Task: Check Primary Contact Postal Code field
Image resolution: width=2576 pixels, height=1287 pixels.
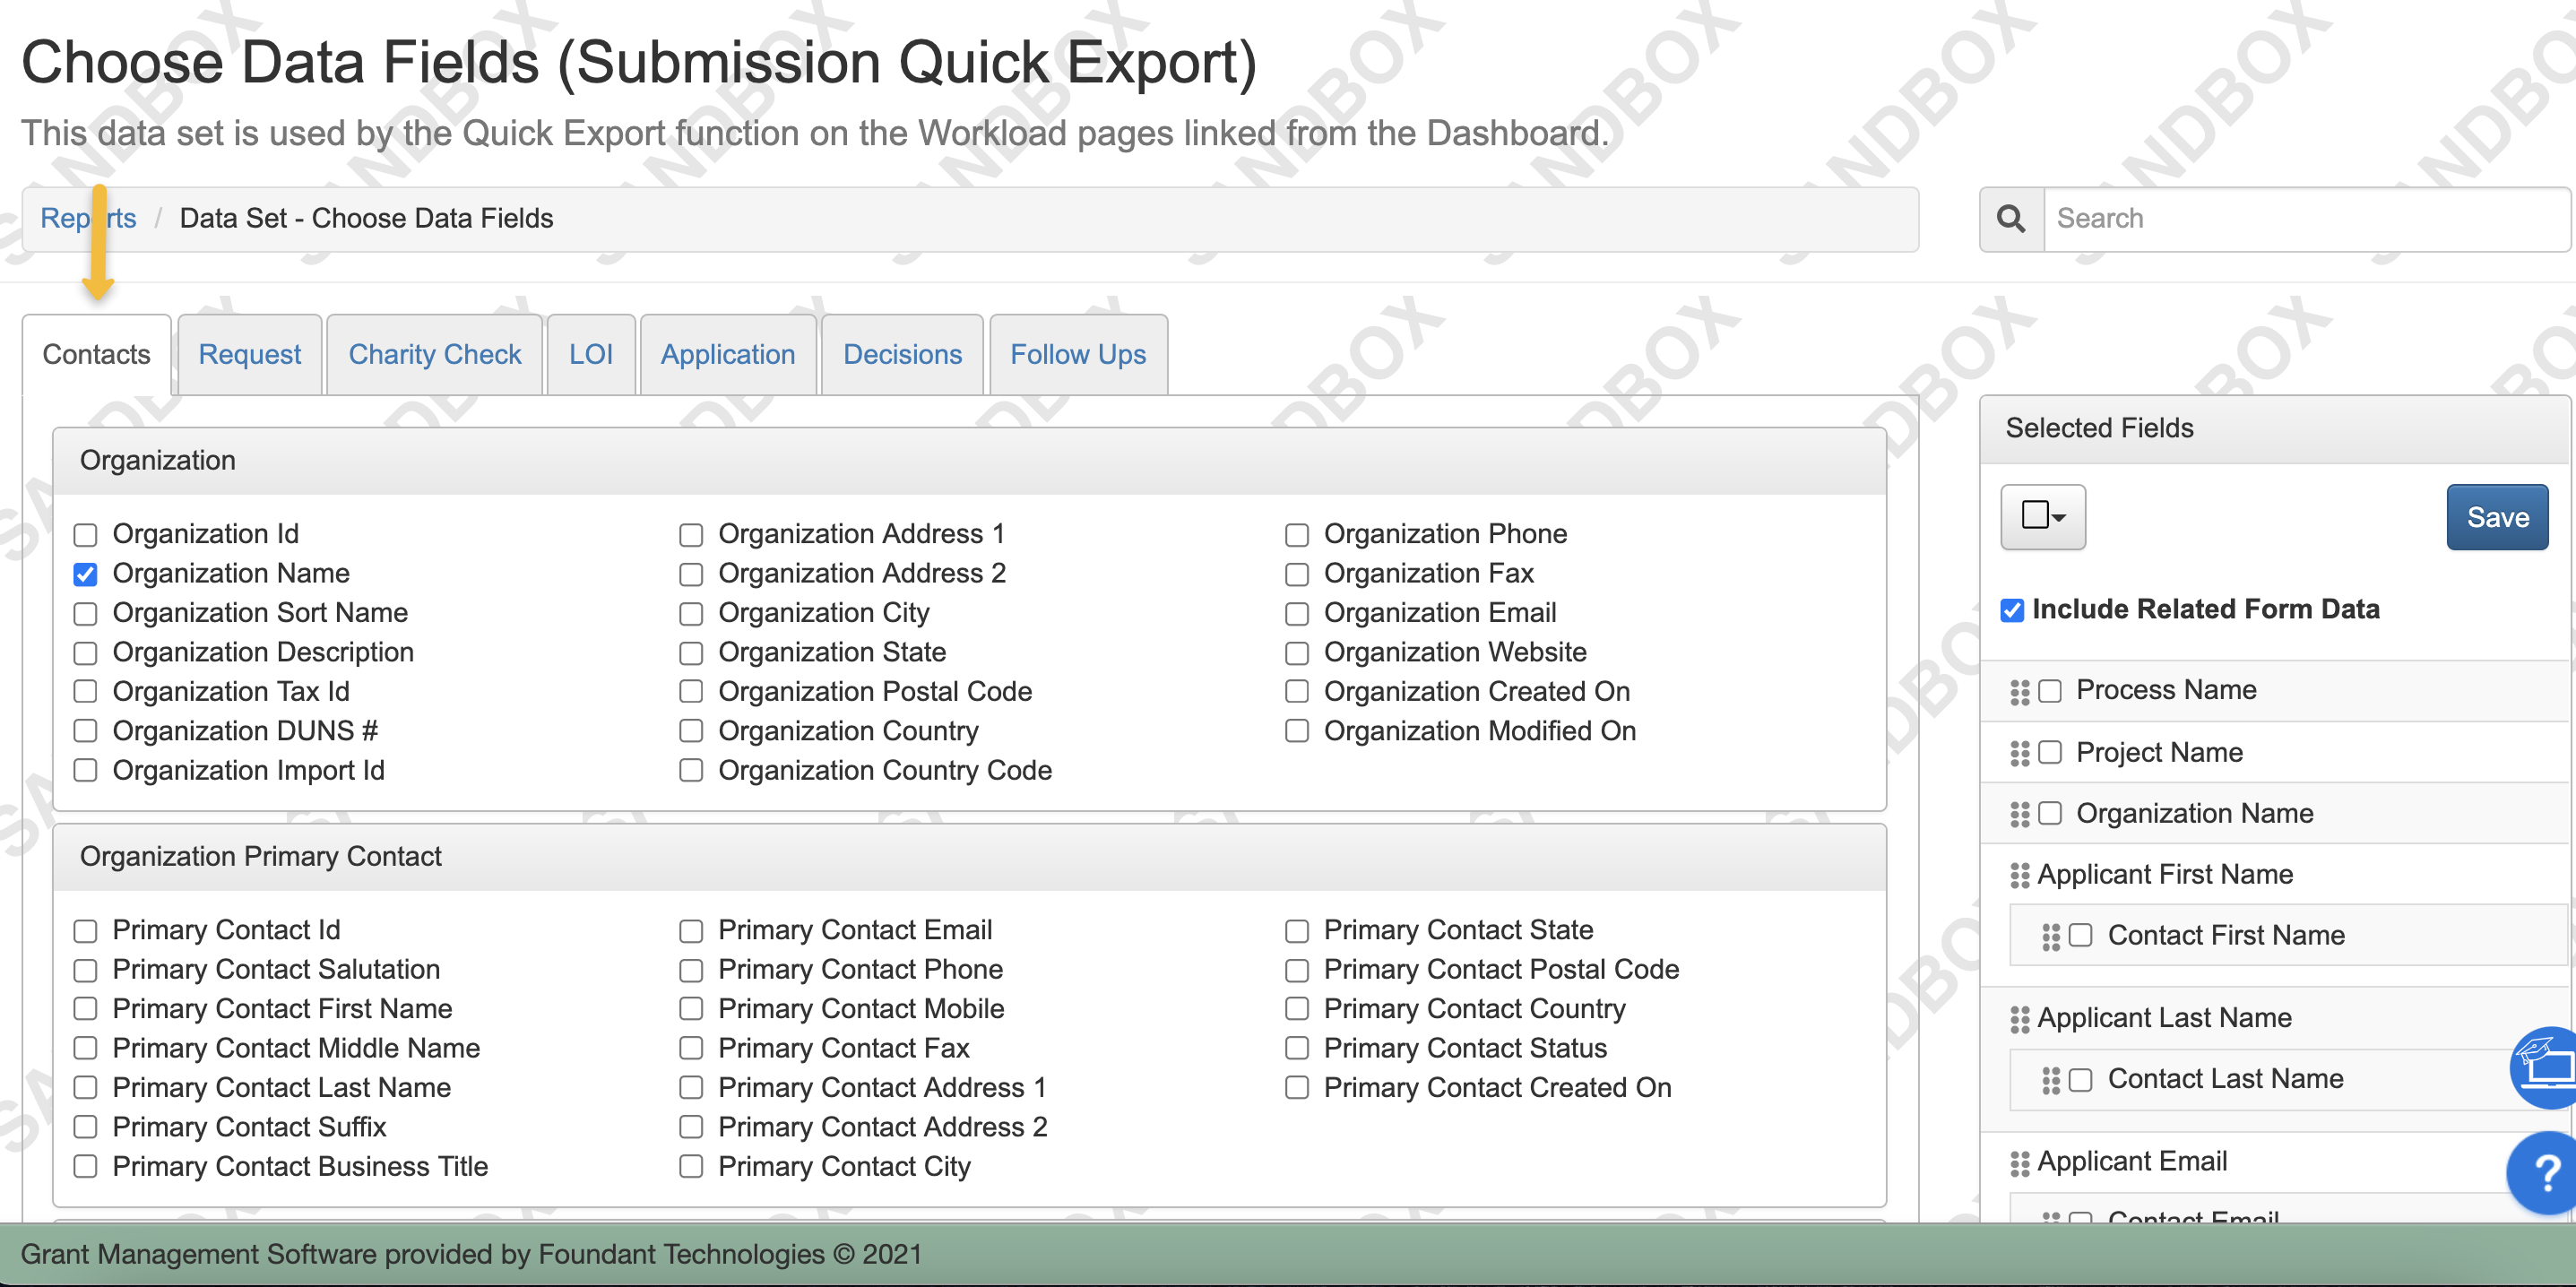Action: click(x=1297, y=970)
